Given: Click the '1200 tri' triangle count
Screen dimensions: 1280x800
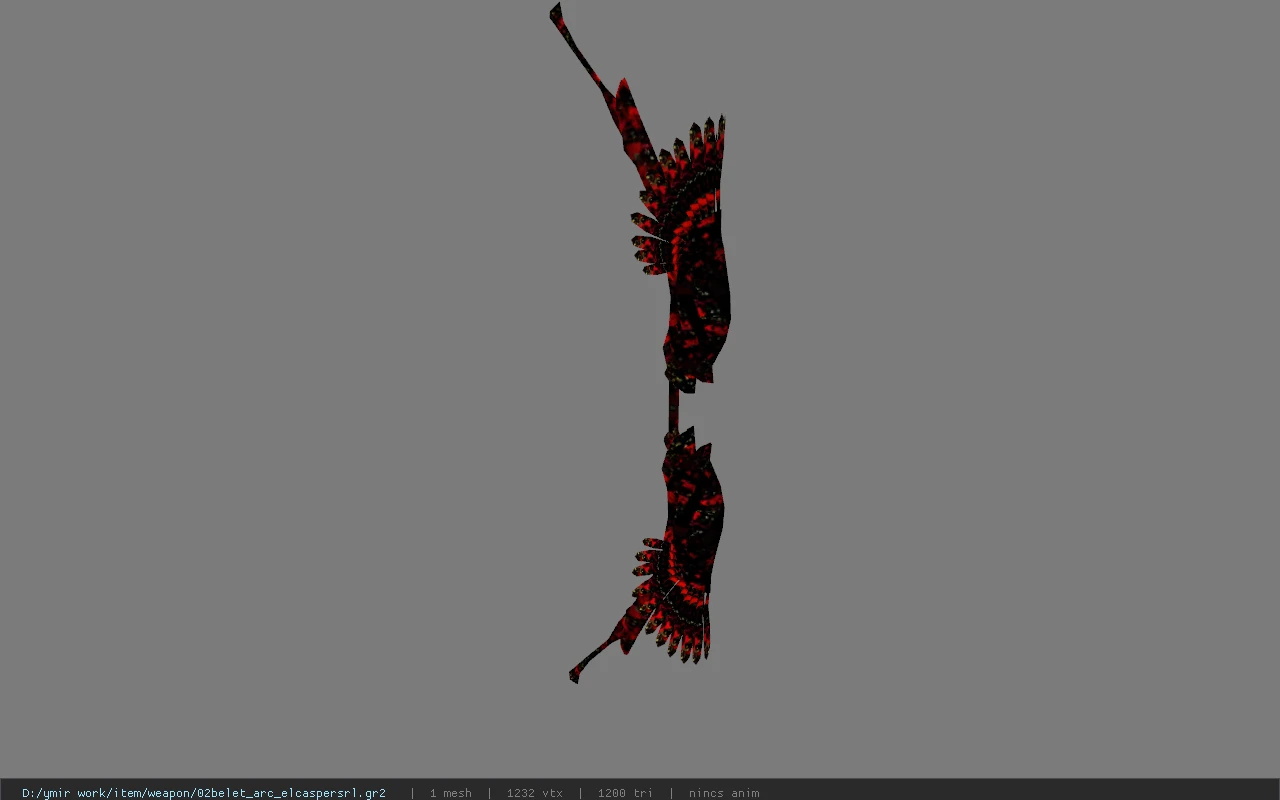Looking at the screenshot, I should (x=625, y=793).
